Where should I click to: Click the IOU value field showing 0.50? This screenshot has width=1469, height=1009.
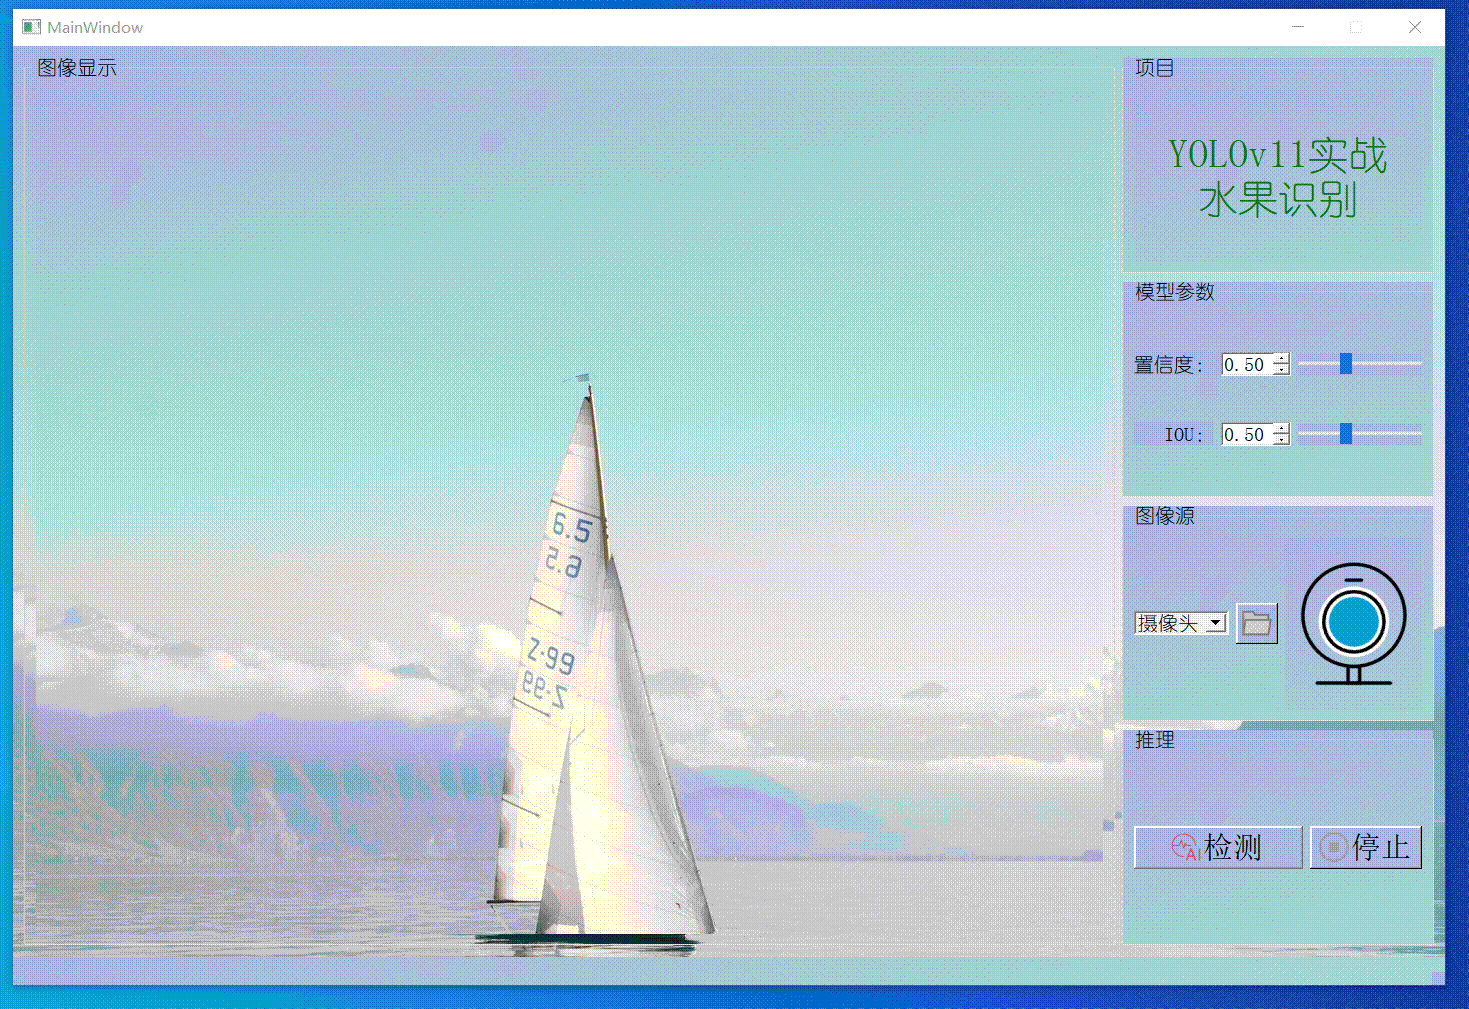tap(1246, 435)
